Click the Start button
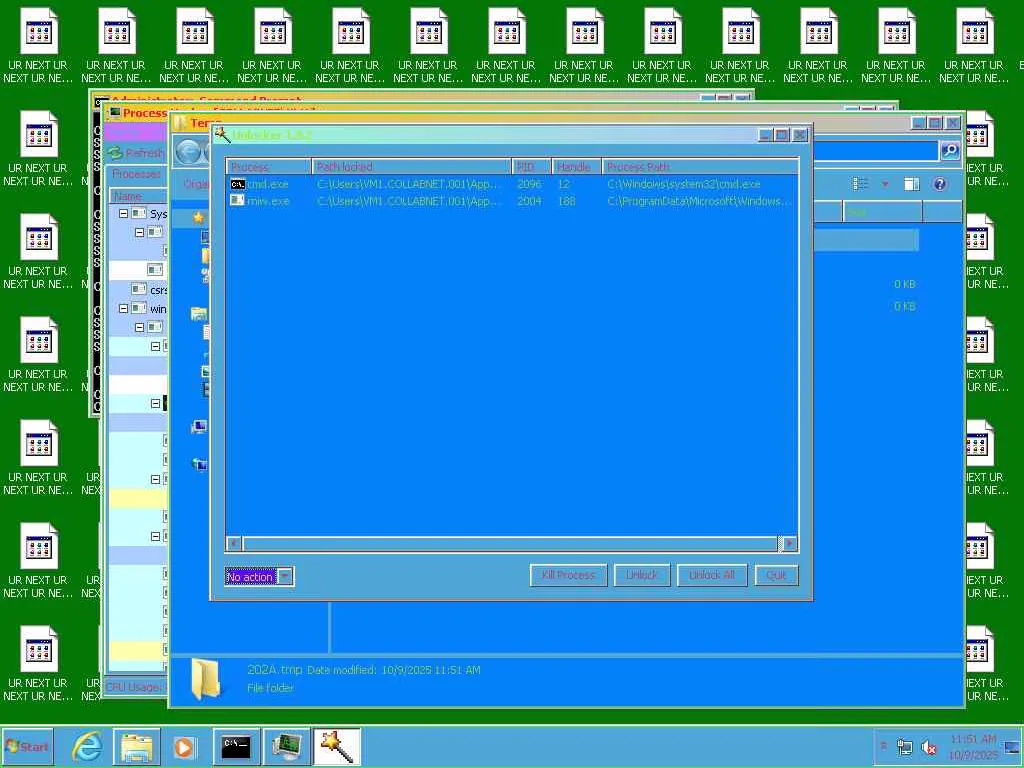Screen dimensions: 1024x768 coord(27,746)
